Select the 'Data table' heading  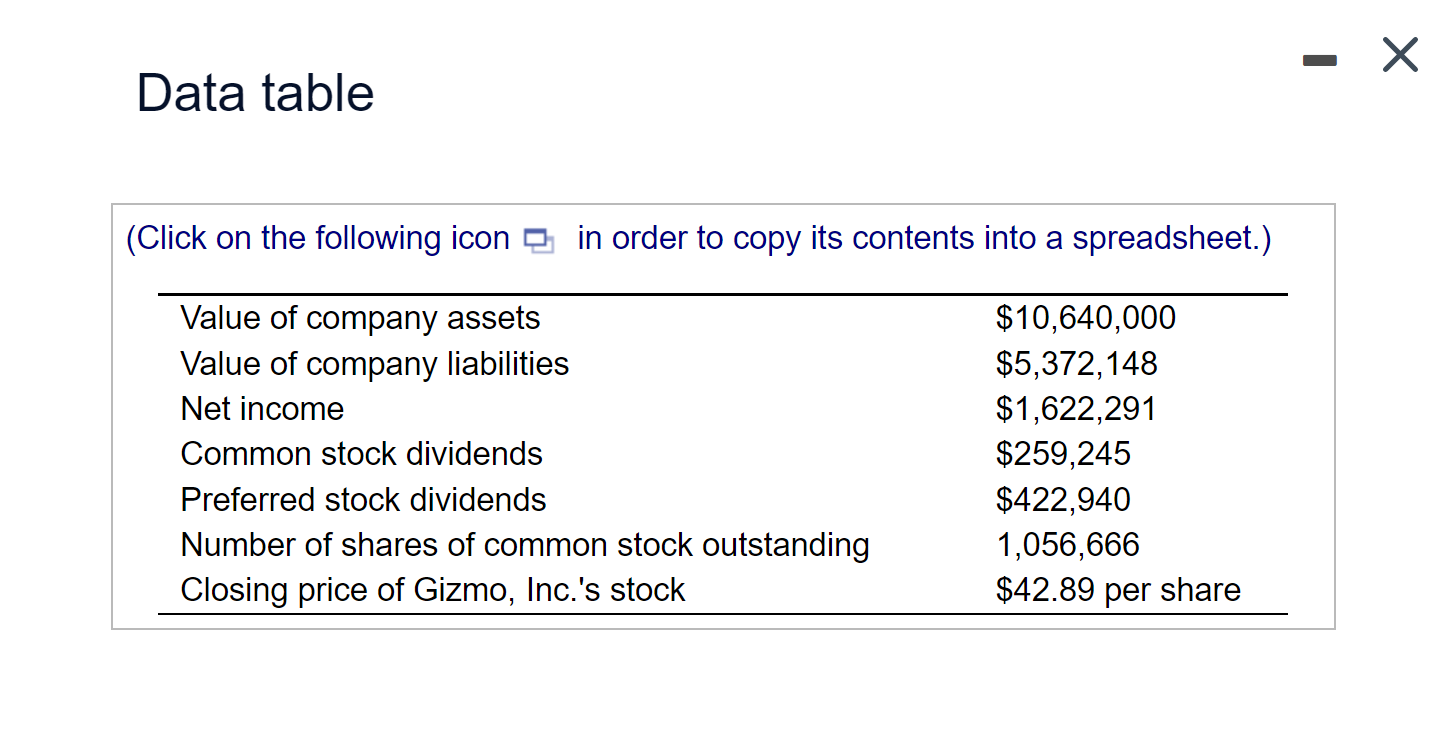[255, 92]
